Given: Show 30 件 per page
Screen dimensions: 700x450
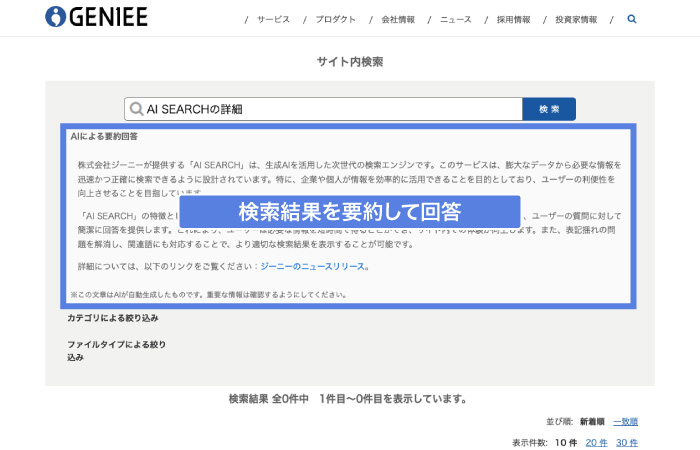Looking at the screenshot, I should (627, 442).
